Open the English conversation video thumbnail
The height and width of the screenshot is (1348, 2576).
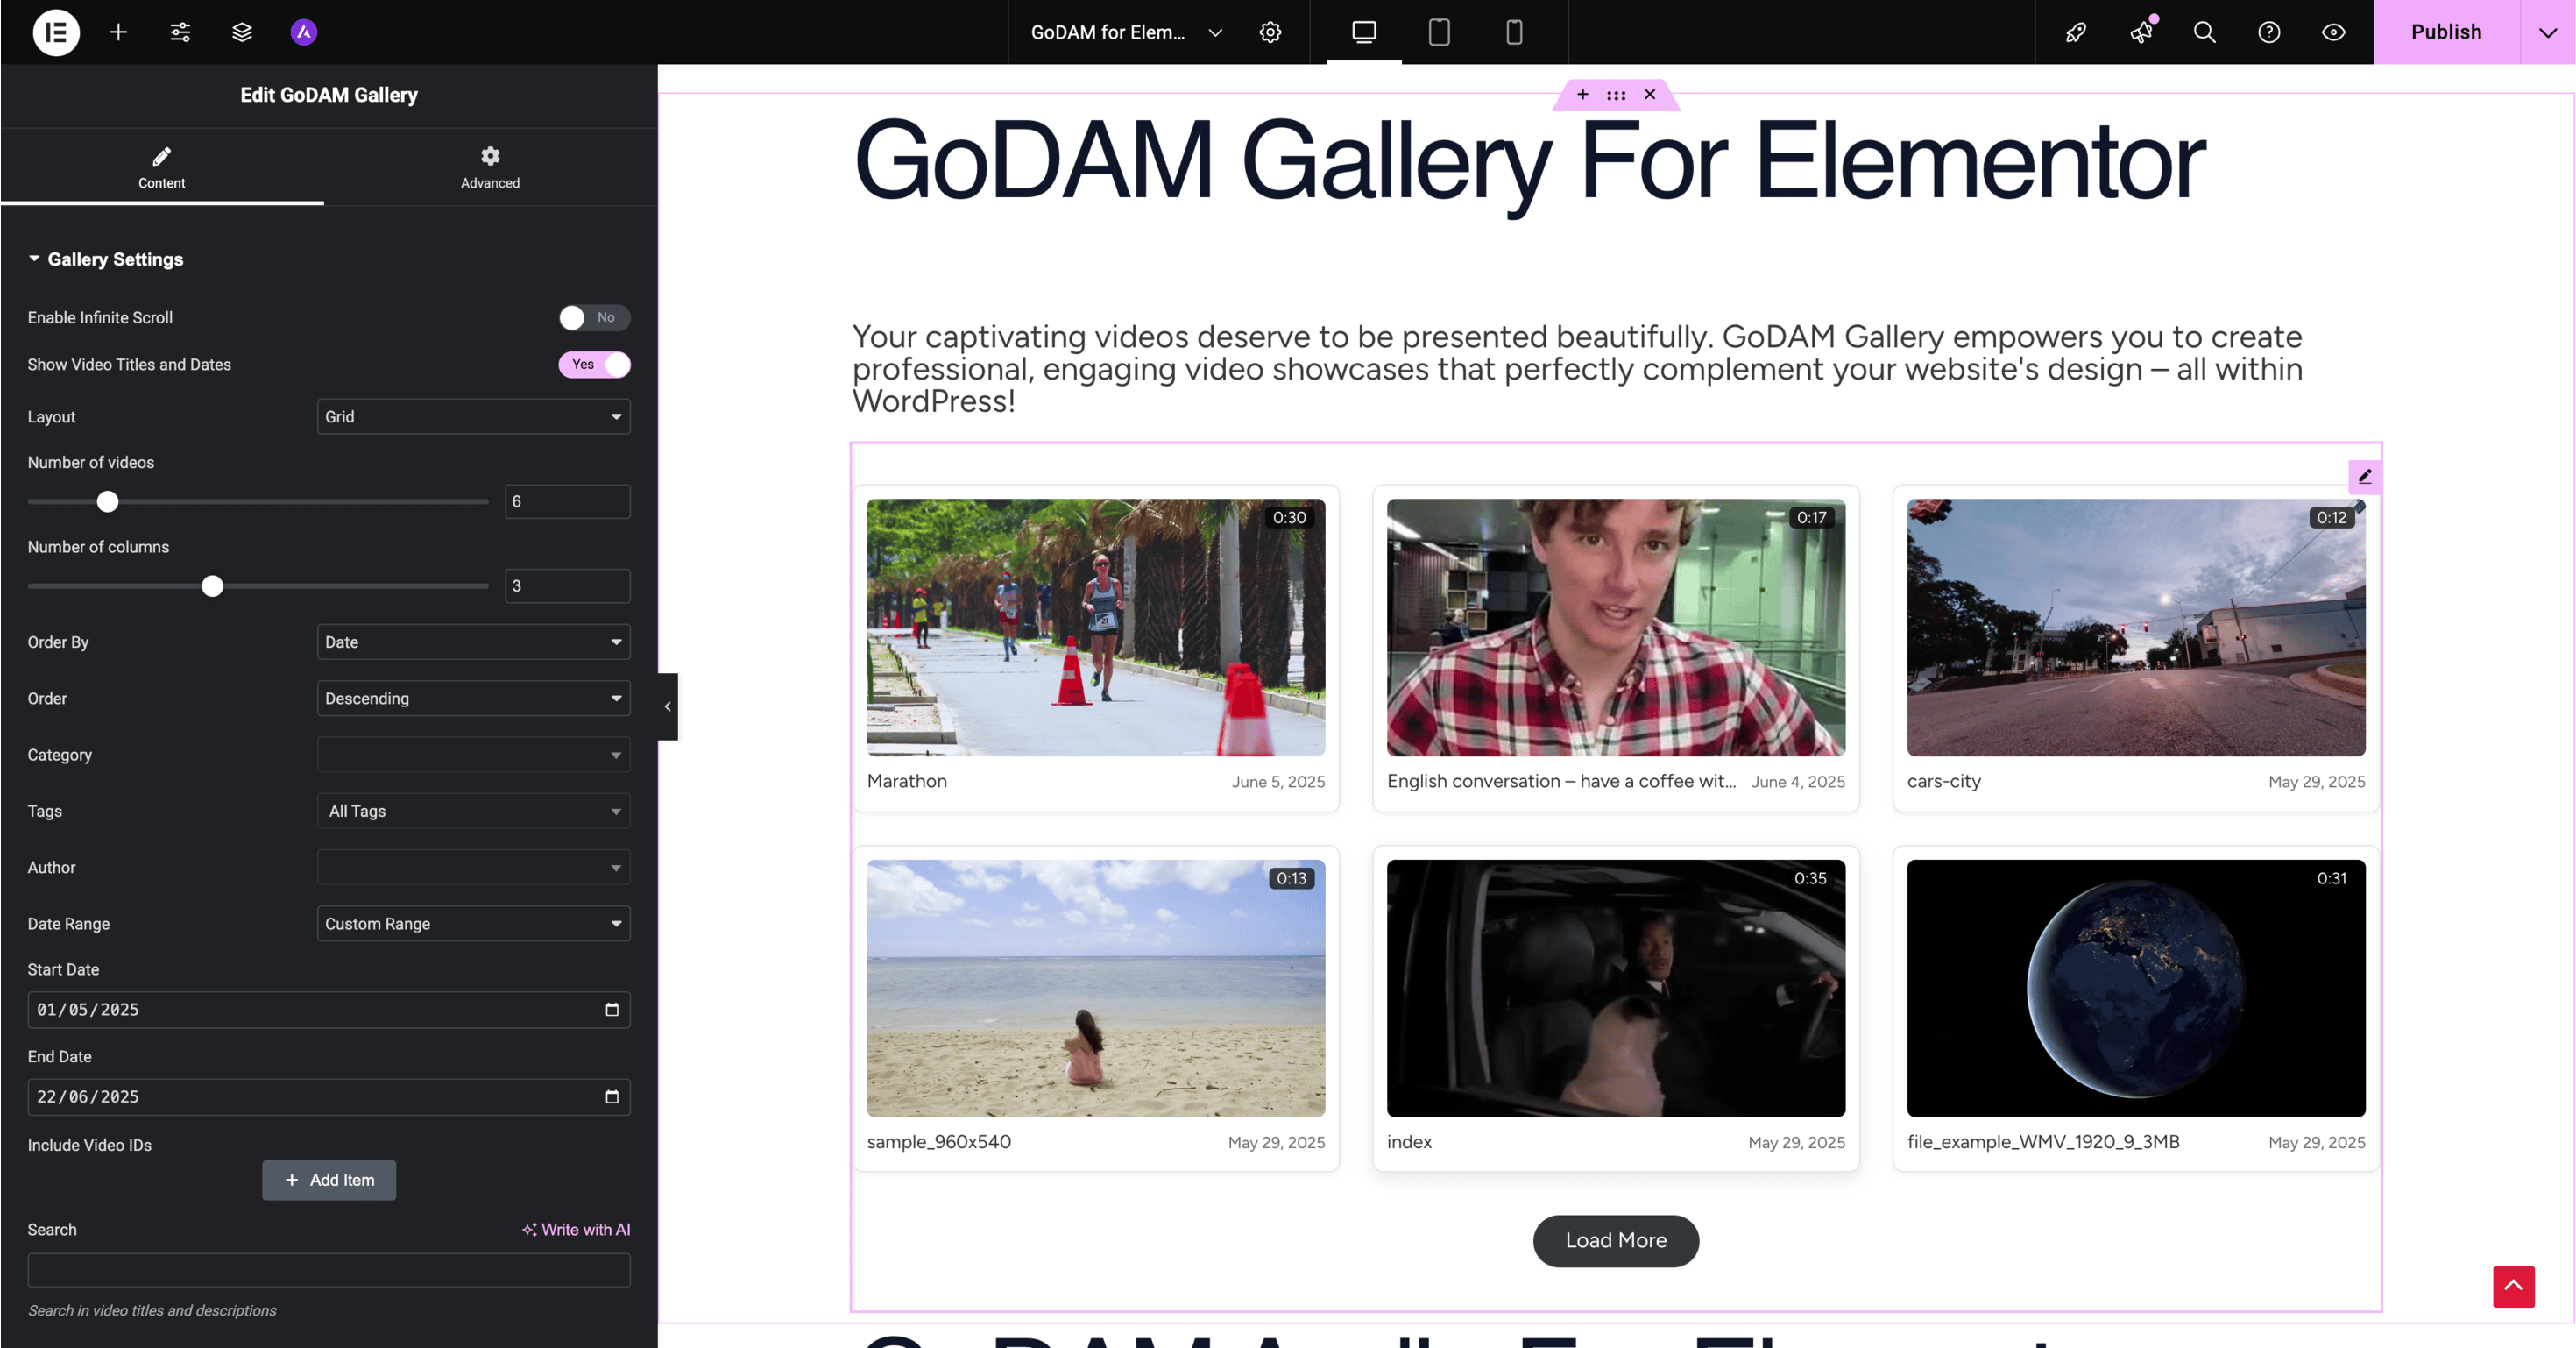[1615, 627]
